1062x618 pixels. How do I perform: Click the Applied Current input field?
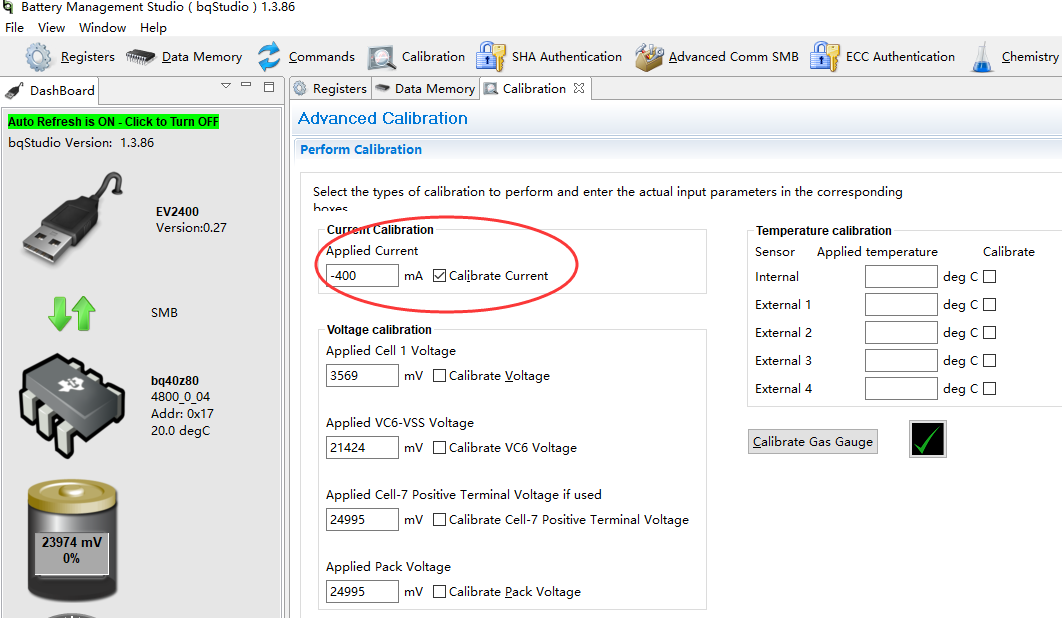[x=361, y=276]
